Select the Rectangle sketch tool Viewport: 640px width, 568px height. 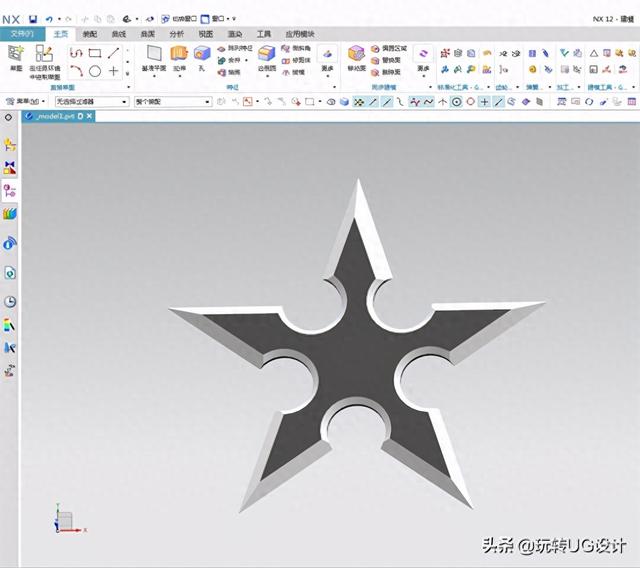click(x=95, y=53)
